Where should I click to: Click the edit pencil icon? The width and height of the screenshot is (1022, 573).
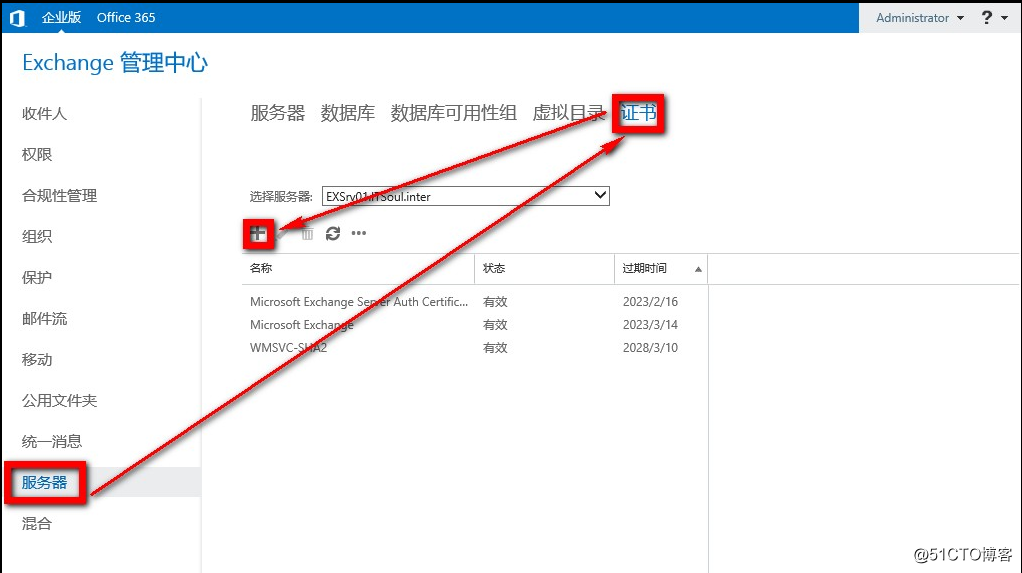click(x=282, y=233)
